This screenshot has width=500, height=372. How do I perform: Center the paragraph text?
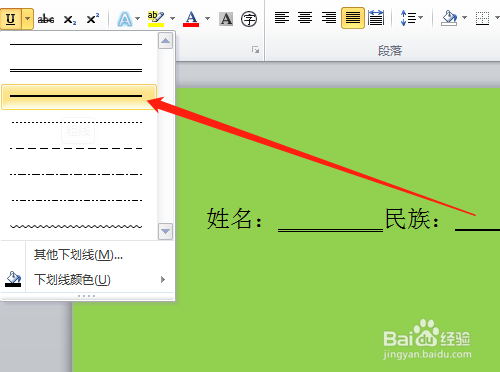[x=305, y=18]
